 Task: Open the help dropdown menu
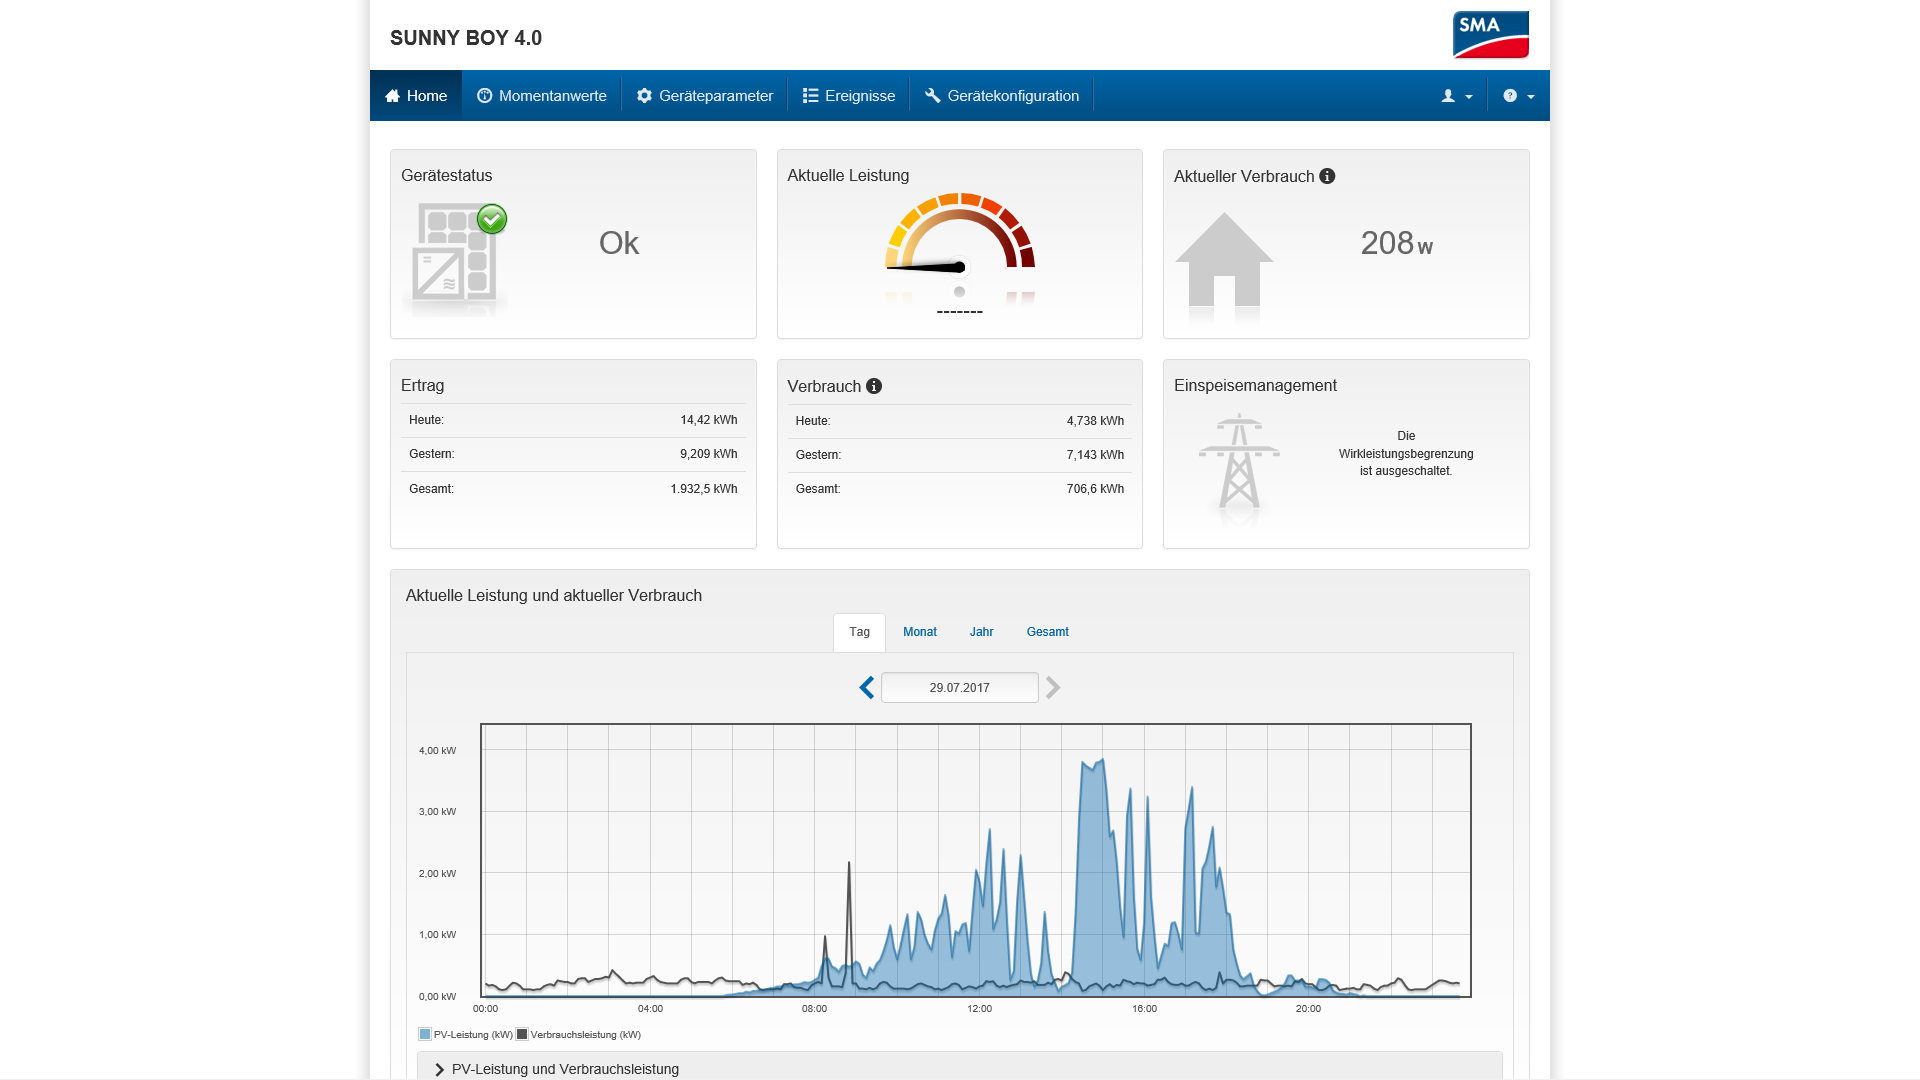point(1518,96)
